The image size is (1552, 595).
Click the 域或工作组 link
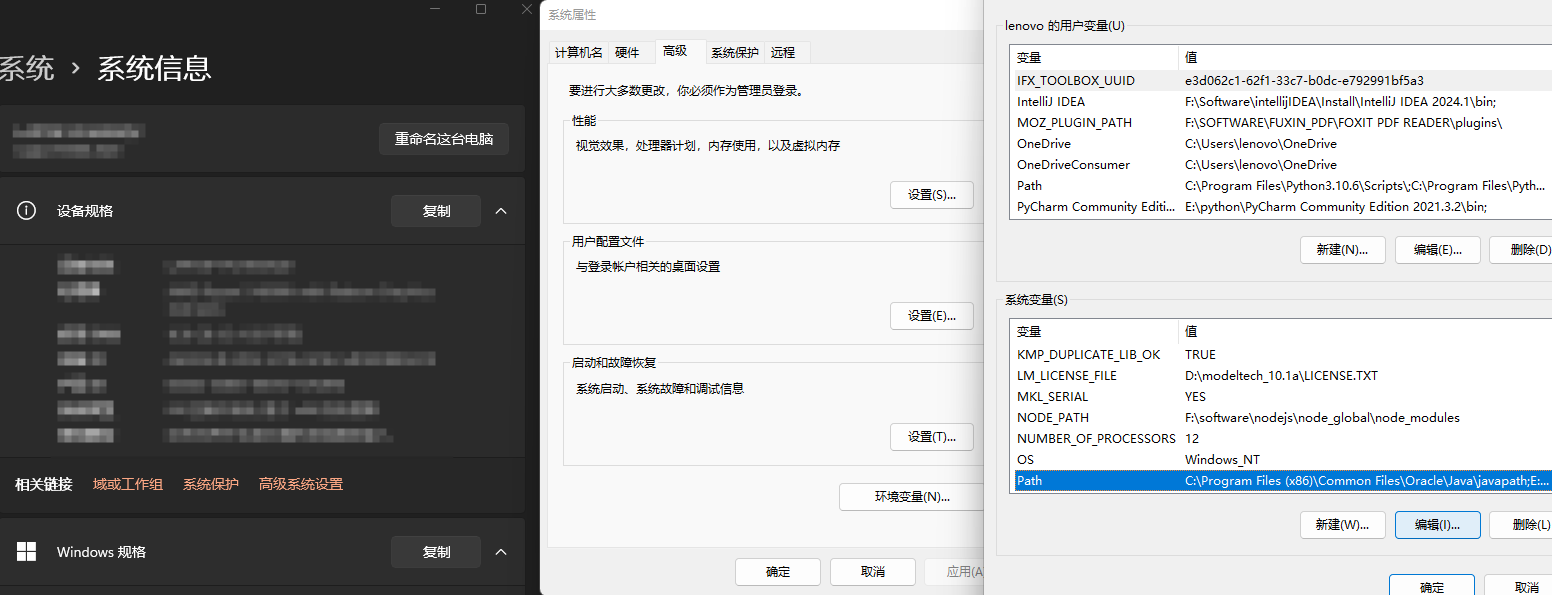point(127,484)
